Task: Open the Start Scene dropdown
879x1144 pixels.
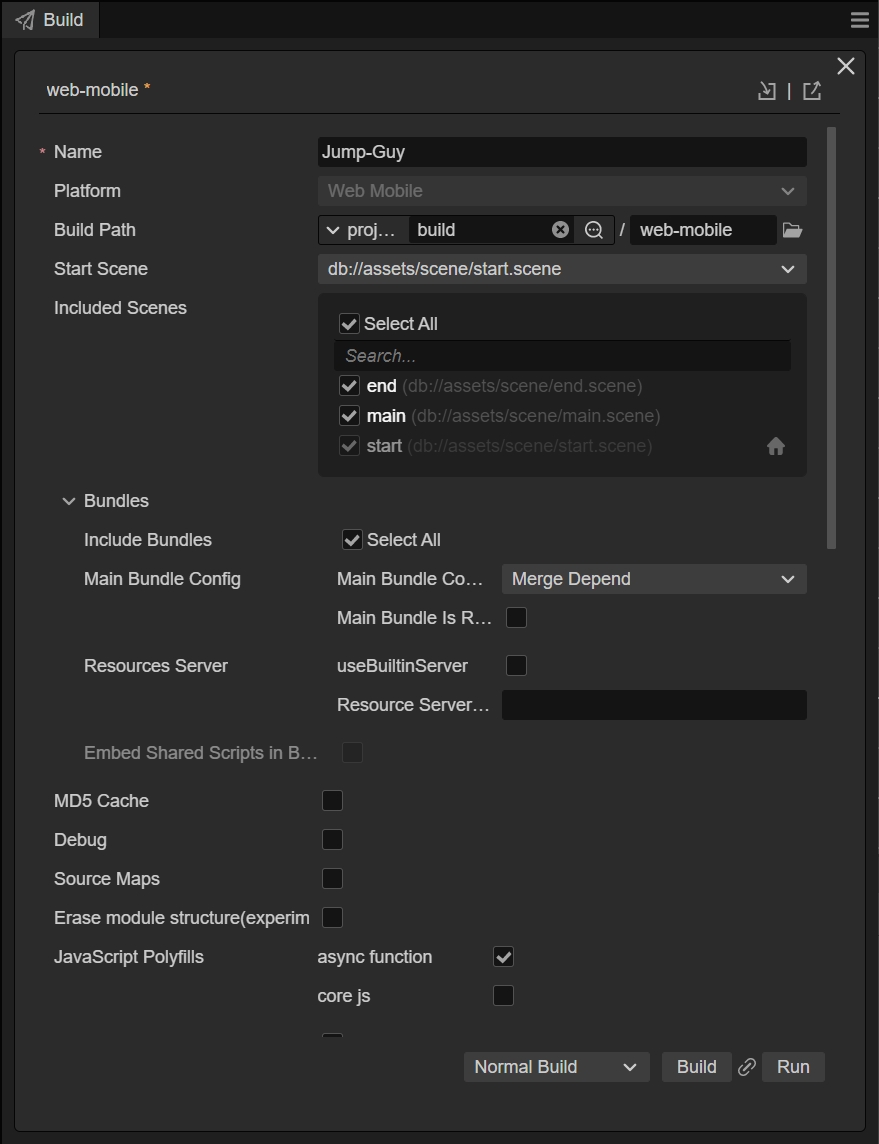Action: tap(562, 269)
